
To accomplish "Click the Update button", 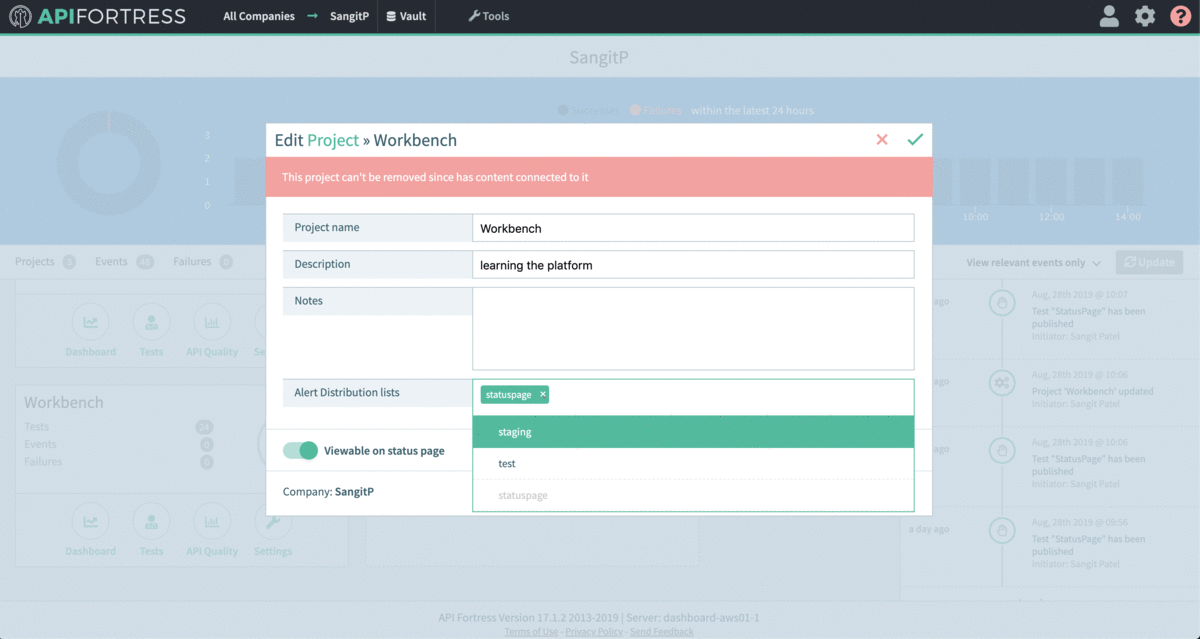I will pyautogui.click(x=1148, y=262).
